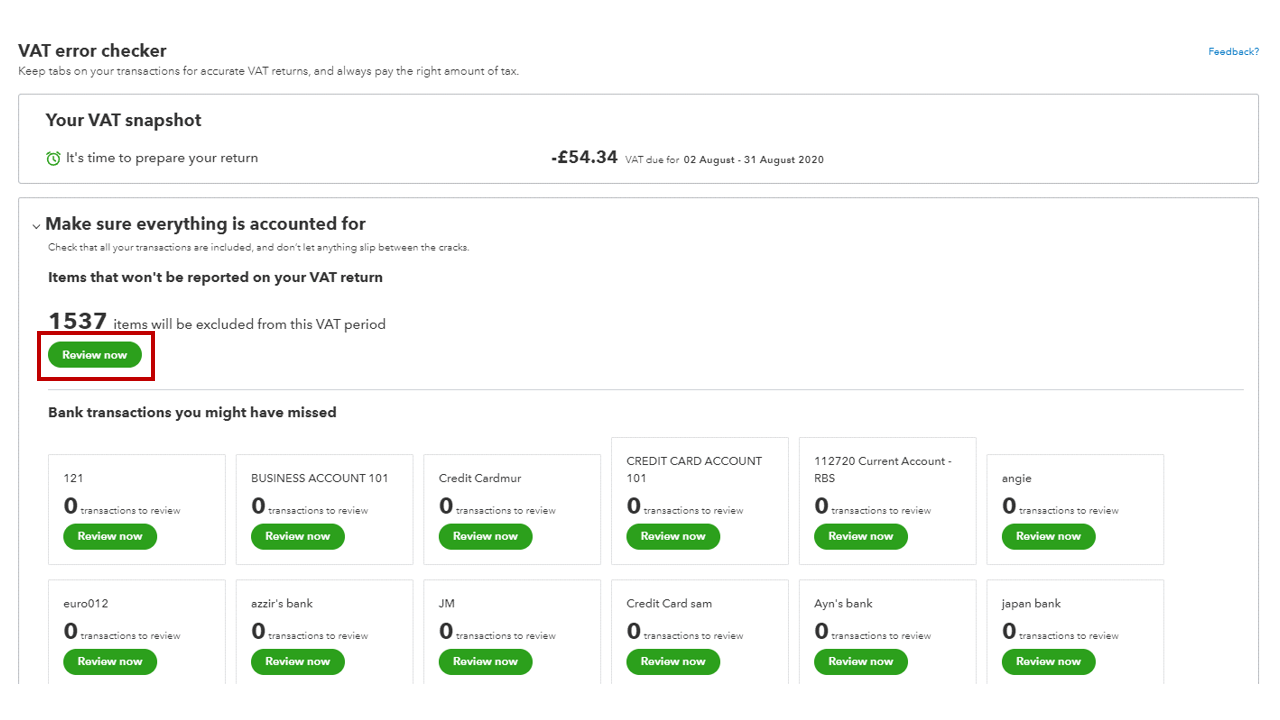The width and height of the screenshot is (1280, 720).
Task: Click the 'Your VAT snapshot' heading
Action: [x=123, y=120]
